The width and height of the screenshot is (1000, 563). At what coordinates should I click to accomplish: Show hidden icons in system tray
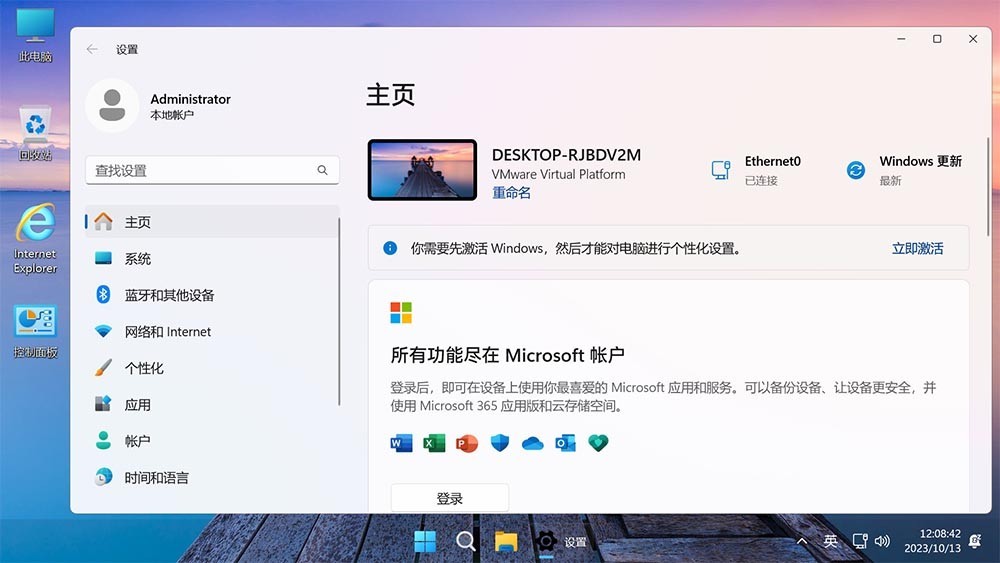[802, 541]
